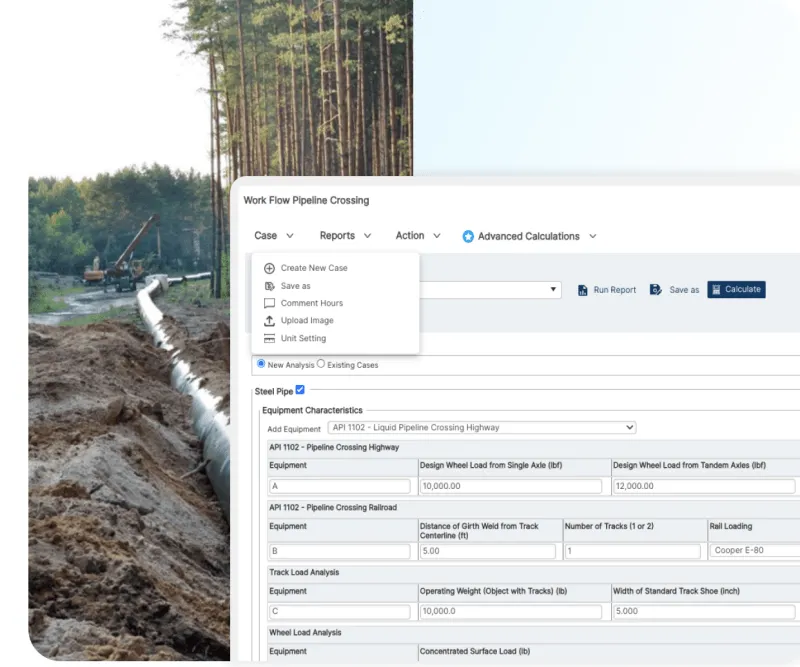
Task: Select the New Analysis radio button
Action: pyautogui.click(x=262, y=364)
